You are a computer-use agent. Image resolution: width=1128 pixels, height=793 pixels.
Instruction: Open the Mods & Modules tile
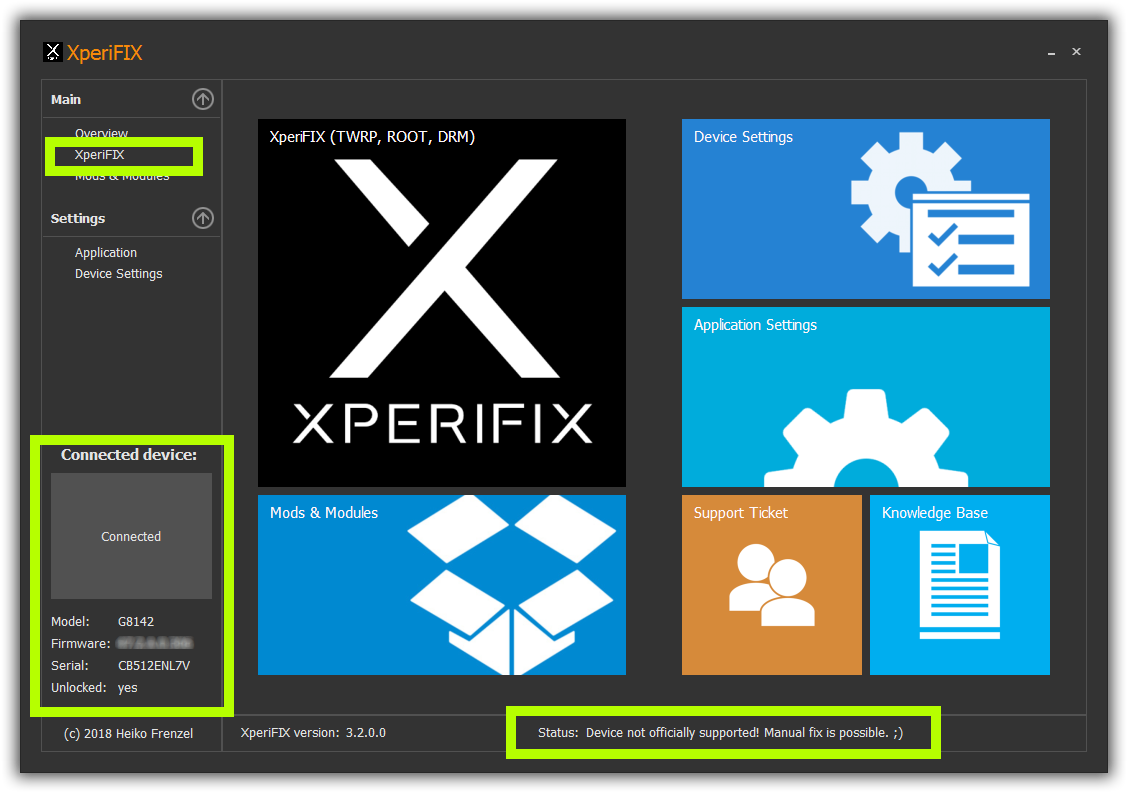[x=442, y=585]
